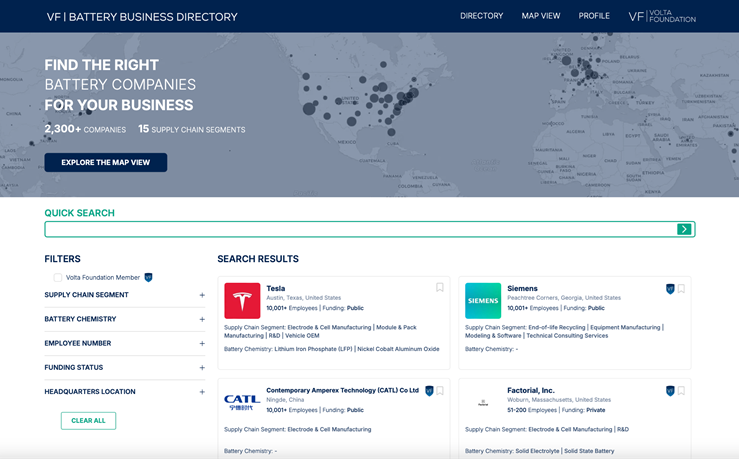Open the CATL logo thumbnail
This screenshot has width=739, height=459.
tap(242, 402)
